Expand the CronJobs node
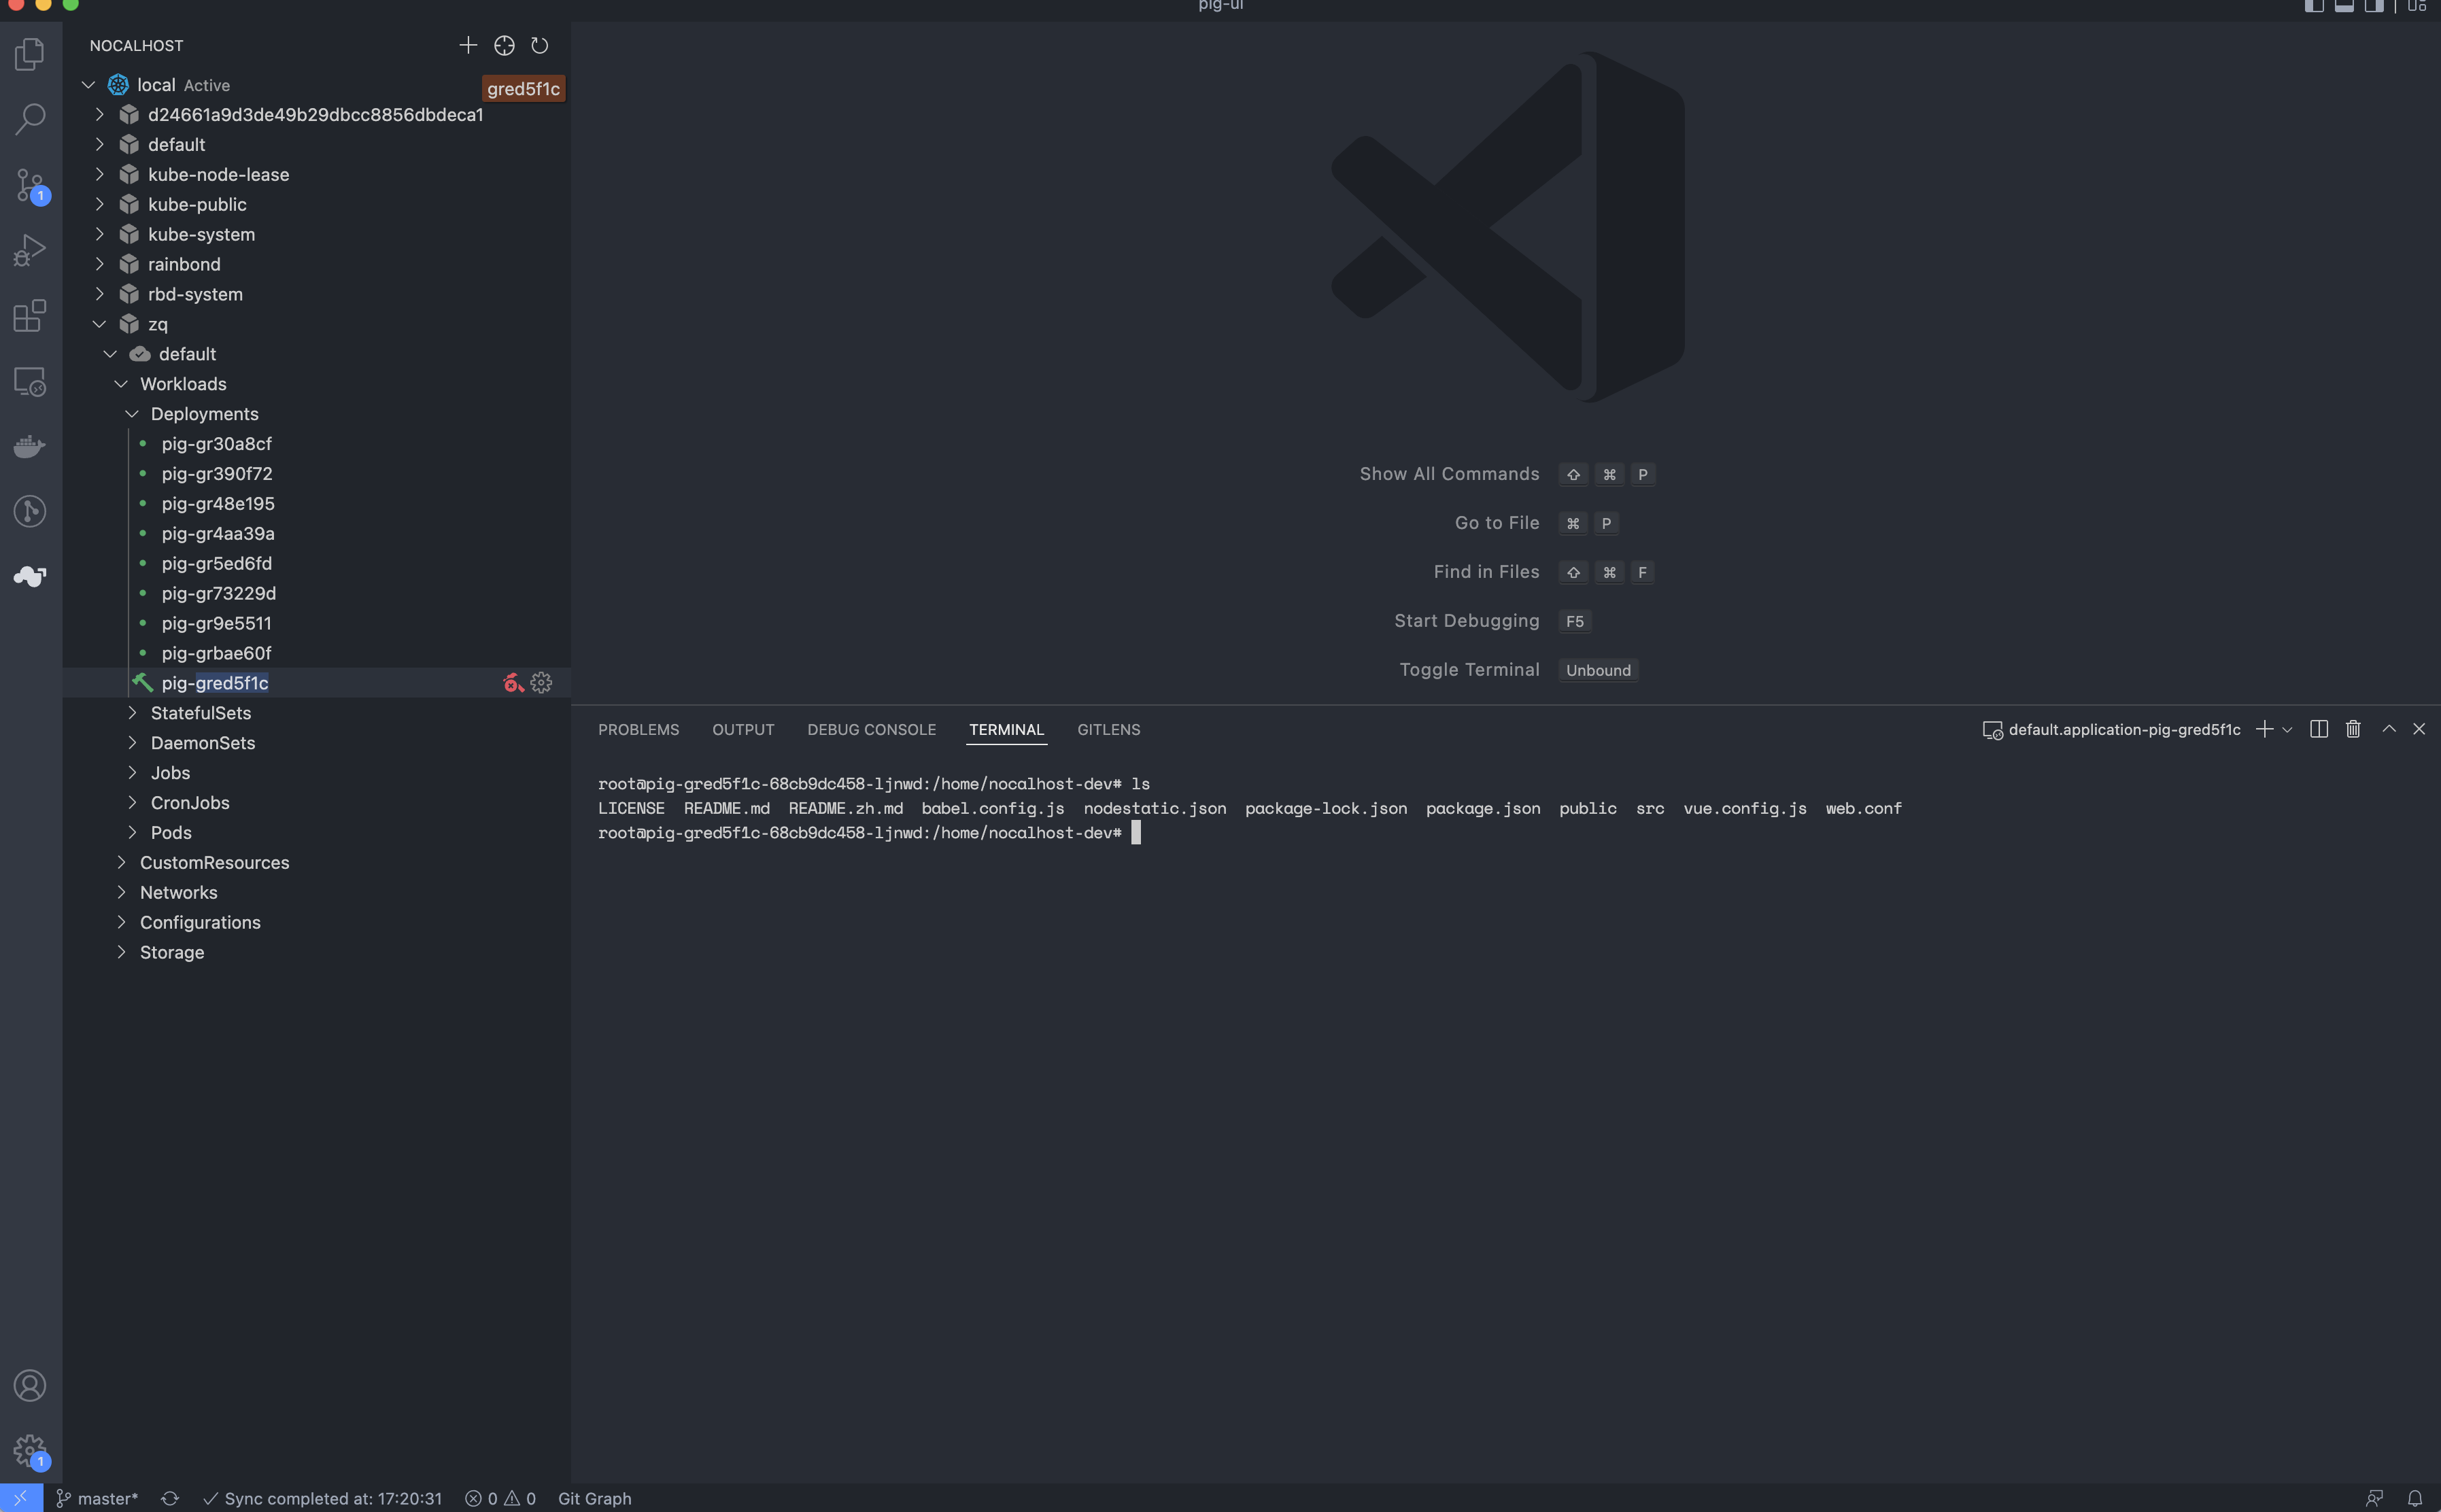2441x1512 pixels. pyautogui.click(x=132, y=803)
